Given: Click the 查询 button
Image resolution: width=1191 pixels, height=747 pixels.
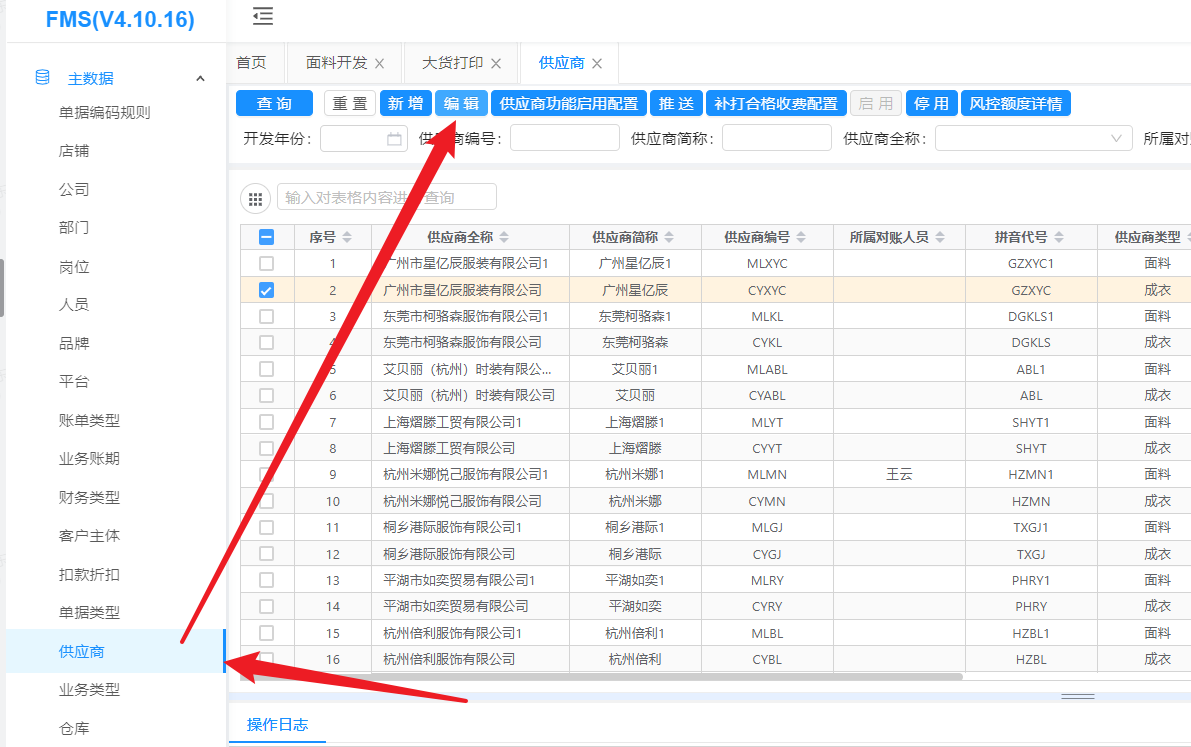Looking at the screenshot, I should tap(274, 104).
